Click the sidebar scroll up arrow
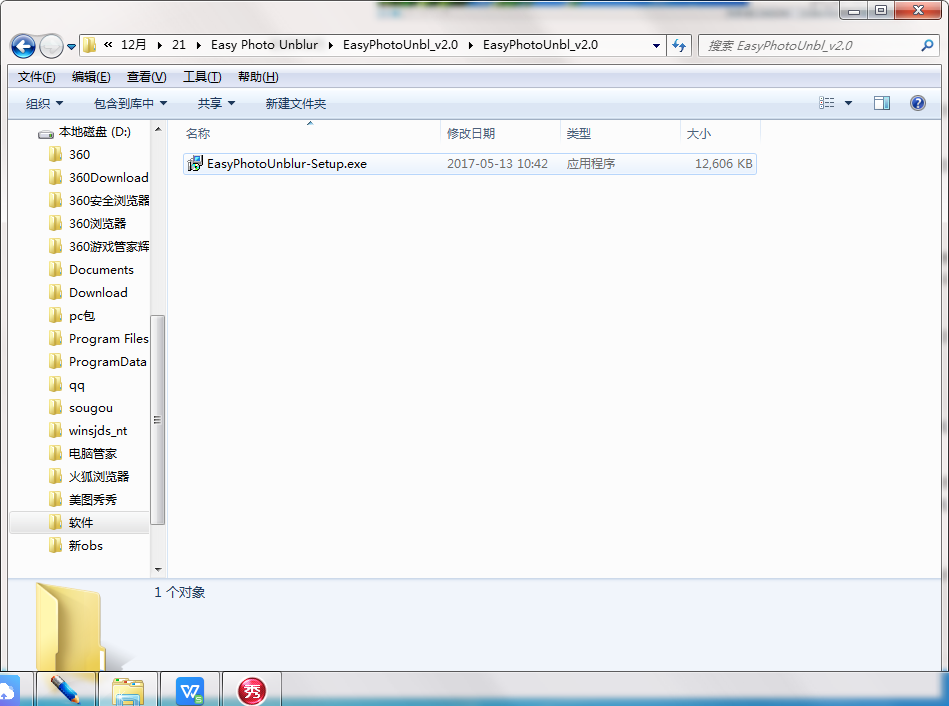The height and width of the screenshot is (706, 949). (x=158, y=129)
